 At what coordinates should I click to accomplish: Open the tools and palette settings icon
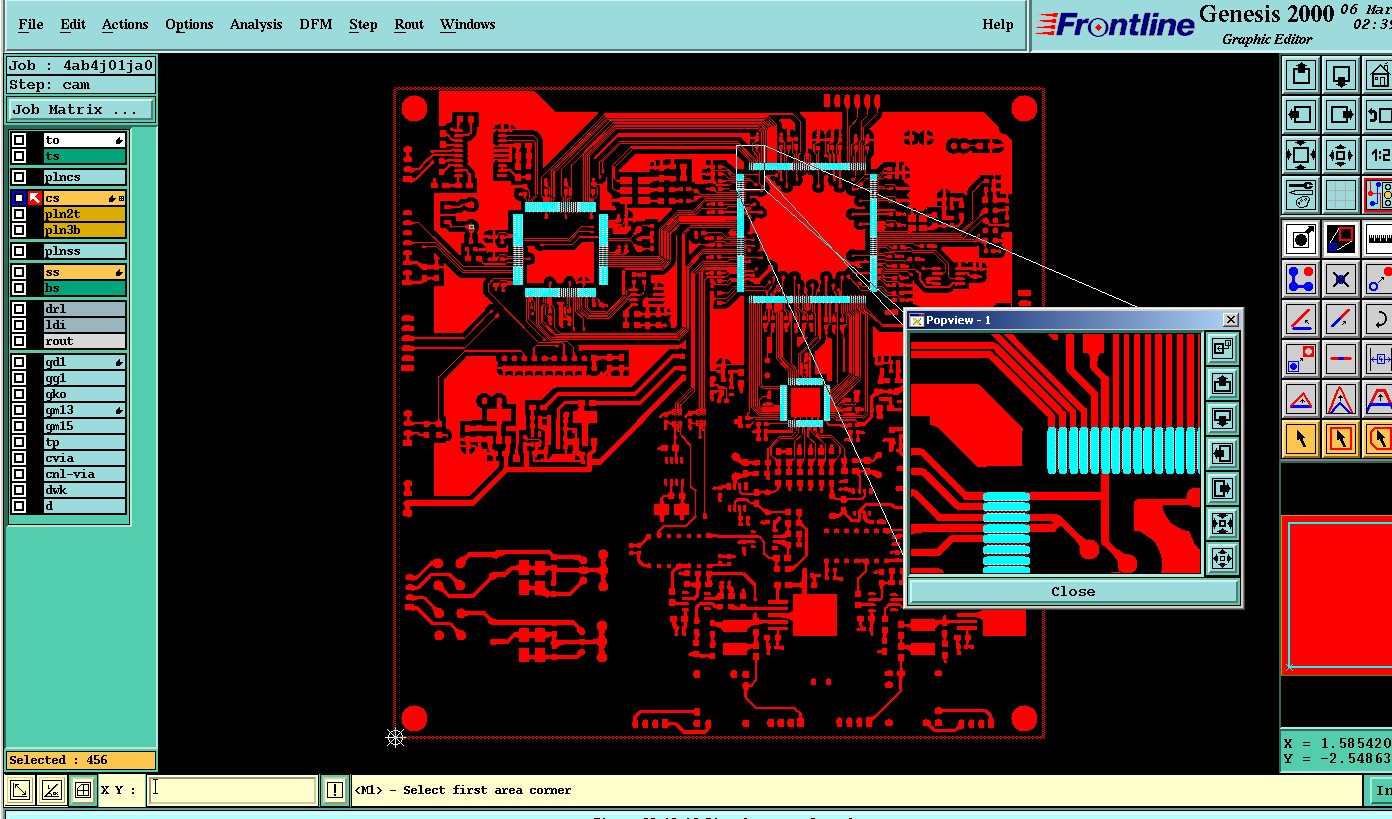tap(1301, 195)
